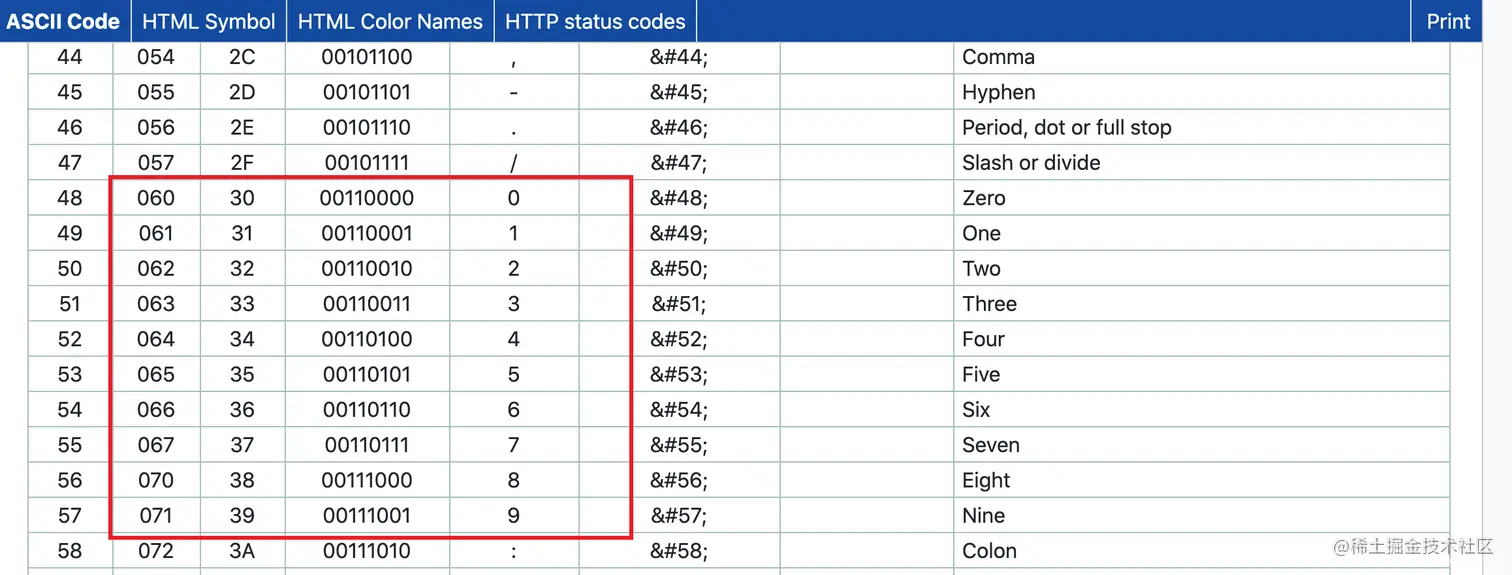The image size is (1512, 575).
Task: Switch to HTML Symbol tab
Action: click(x=209, y=21)
